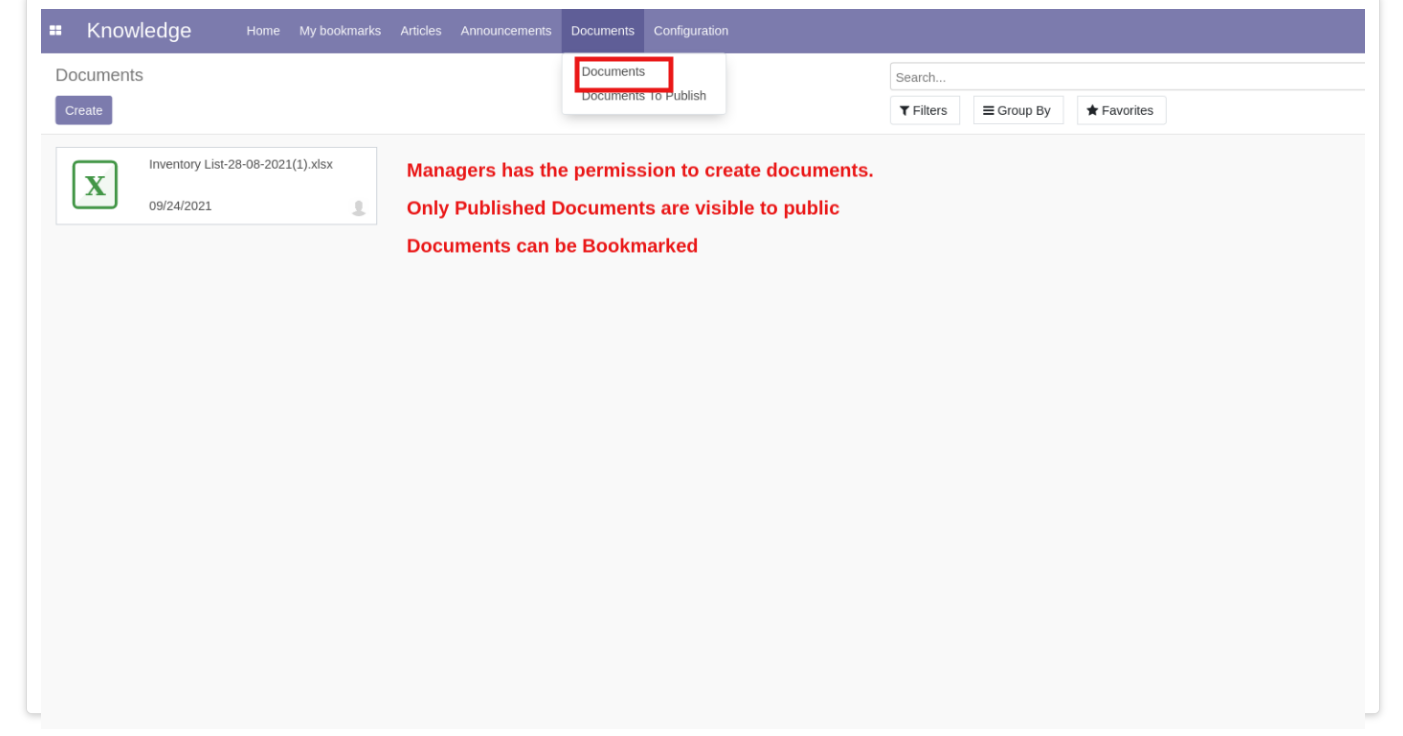Select Documents in the dropdown menu

pos(613,72)
